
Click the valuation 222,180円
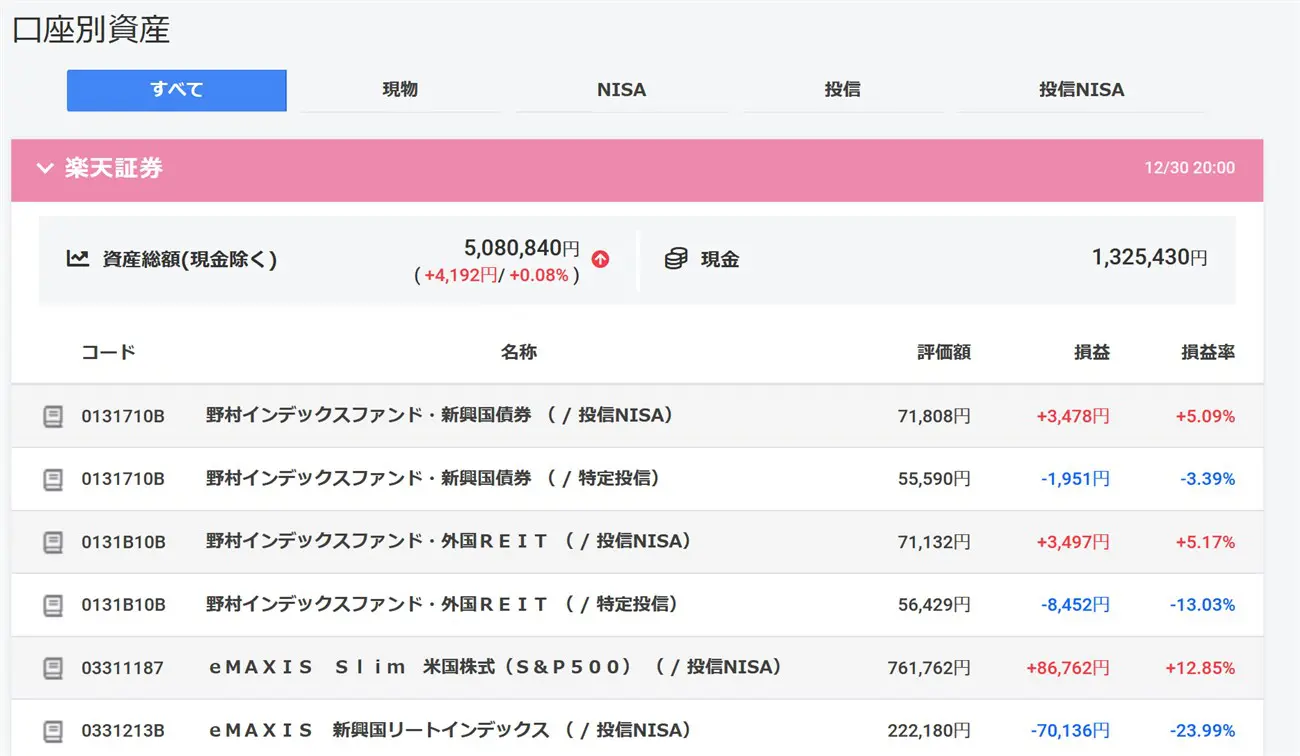[929, 731]
